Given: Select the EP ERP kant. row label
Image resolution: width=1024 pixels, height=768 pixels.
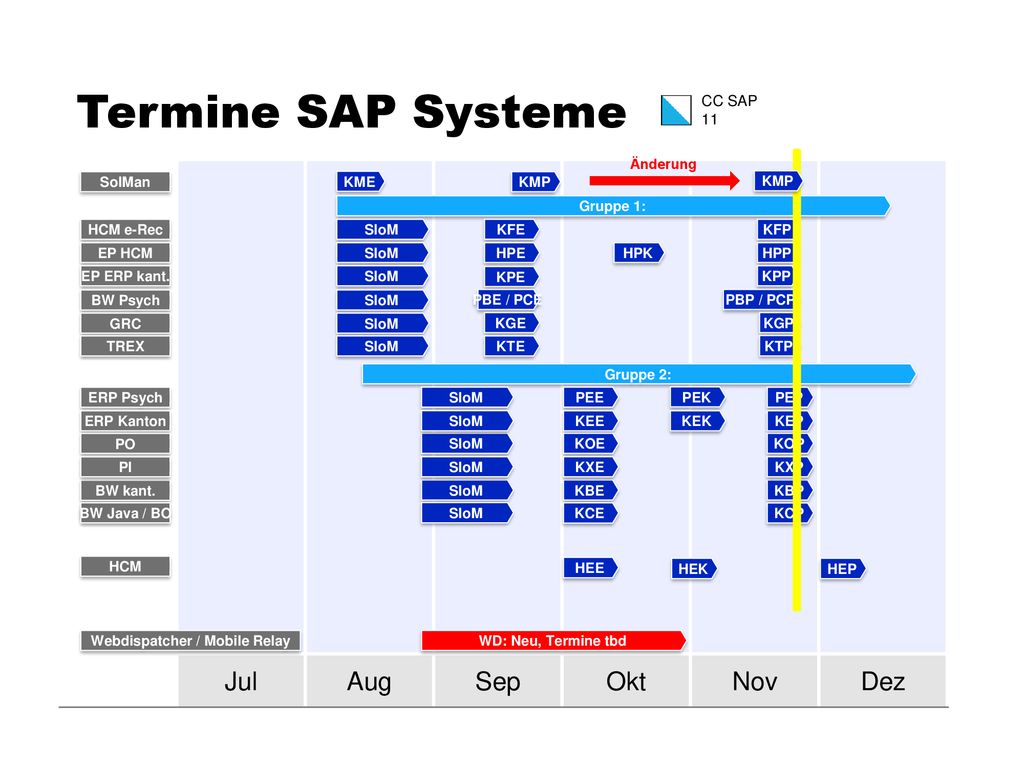Looking at the screenshot, I should coord(125,276).
